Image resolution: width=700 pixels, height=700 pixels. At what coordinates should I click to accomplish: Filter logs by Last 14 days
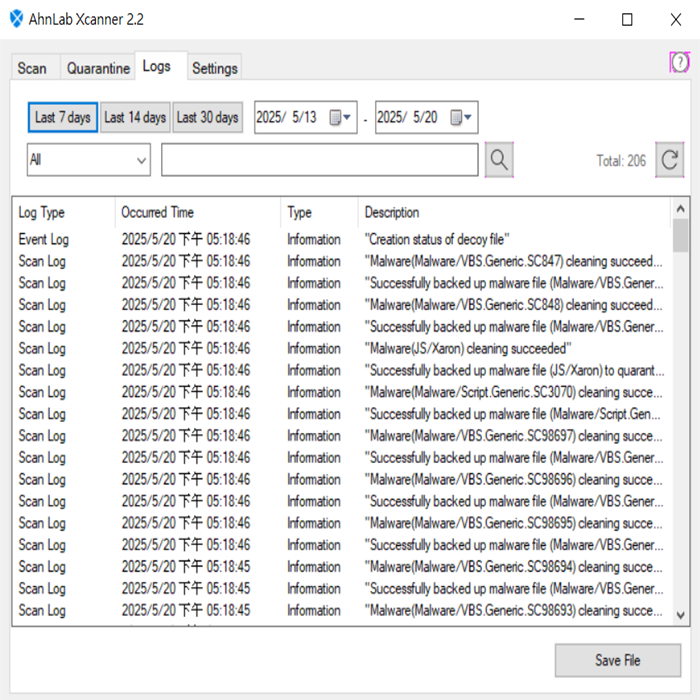pyautogui.click(x=135, y=117)
